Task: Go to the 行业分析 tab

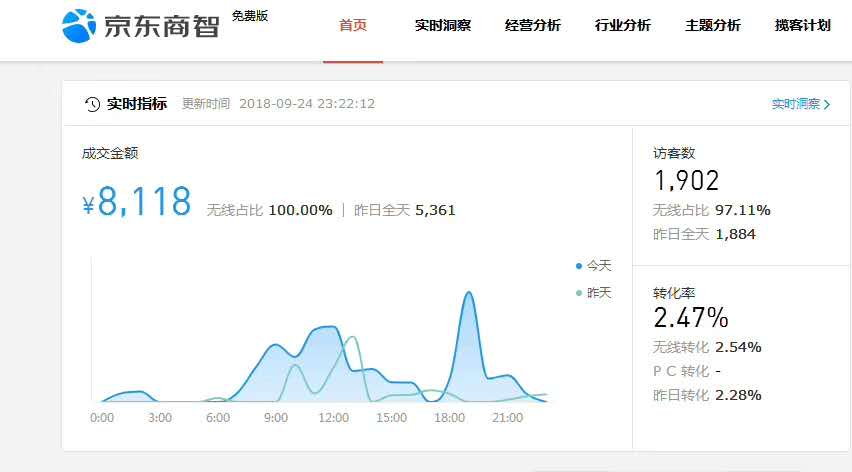Action: (x=623, y=26)
